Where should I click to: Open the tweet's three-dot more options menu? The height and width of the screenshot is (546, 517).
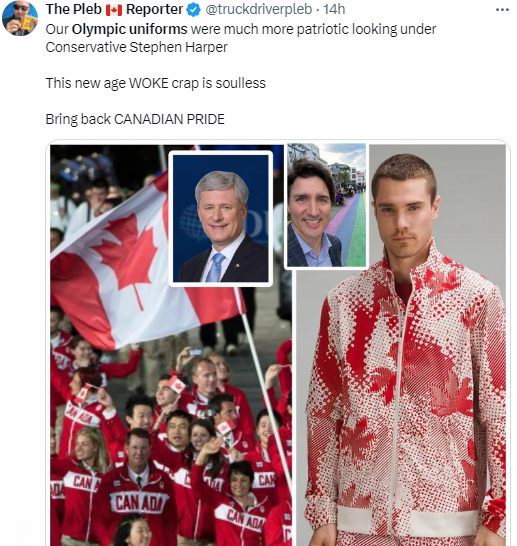point(502,10)
